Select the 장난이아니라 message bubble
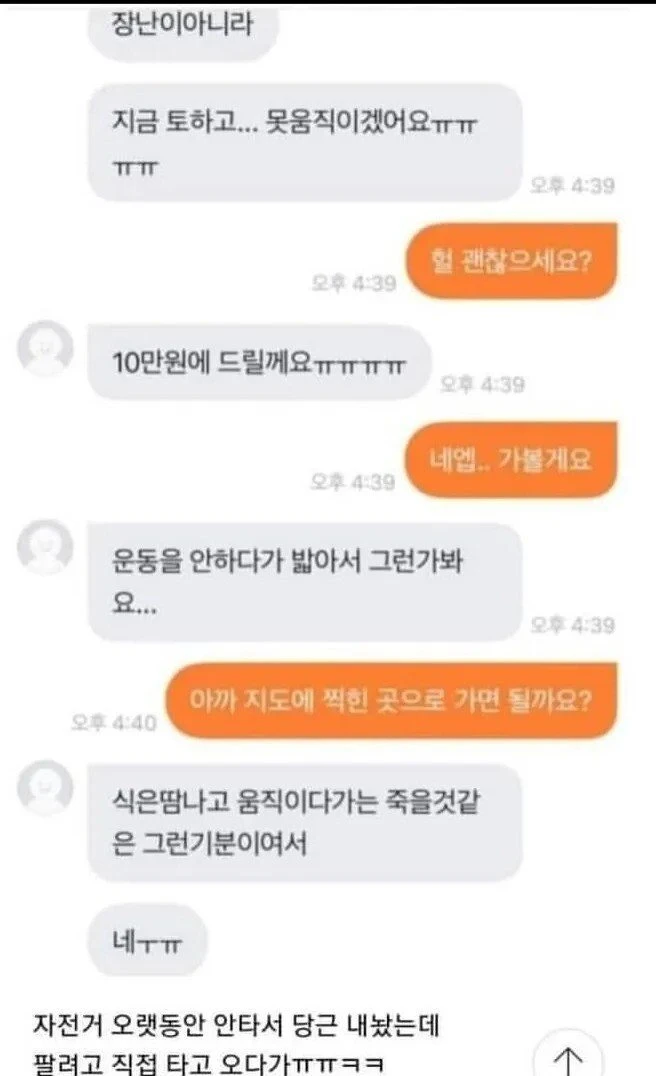Viewport: 656px width, 1076px height. coord(183,27)
